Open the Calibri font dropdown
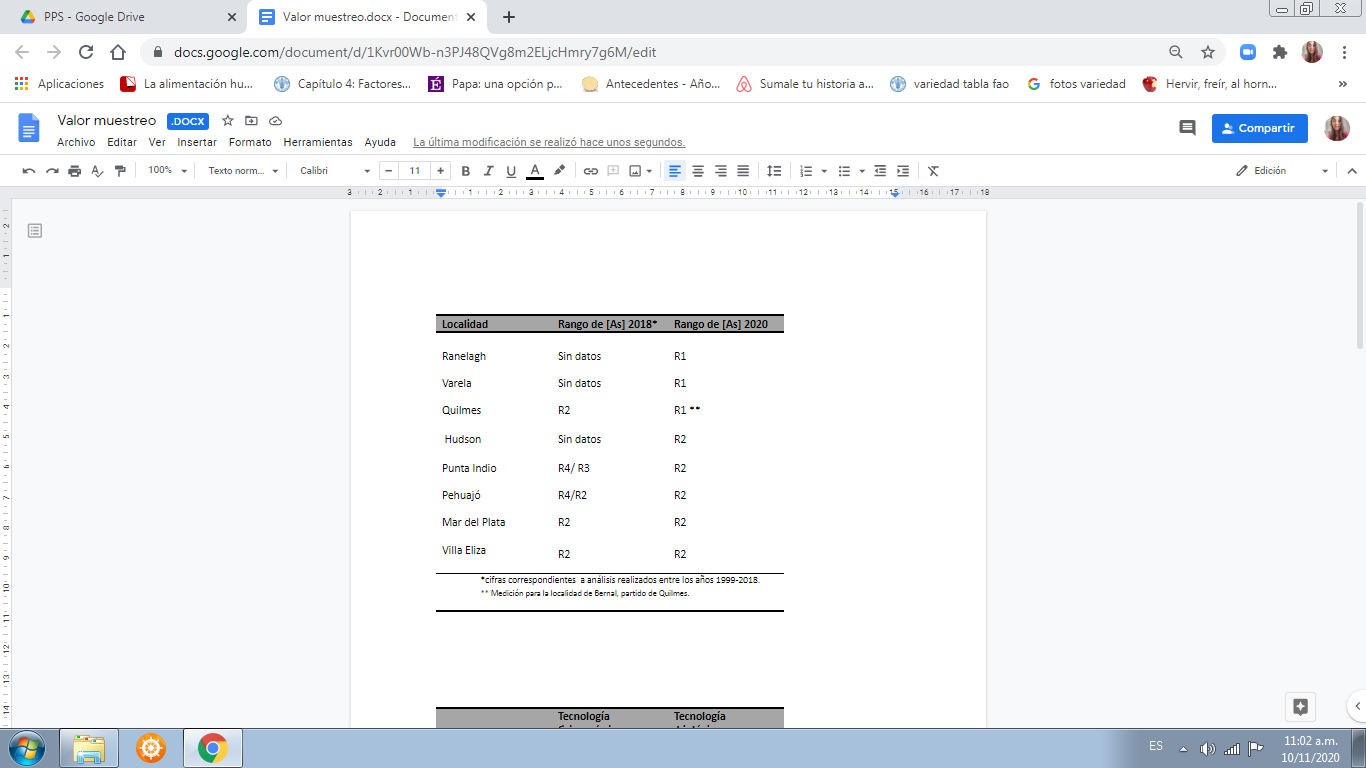Viewport: 1366px width, 768px height. [334, 171]
